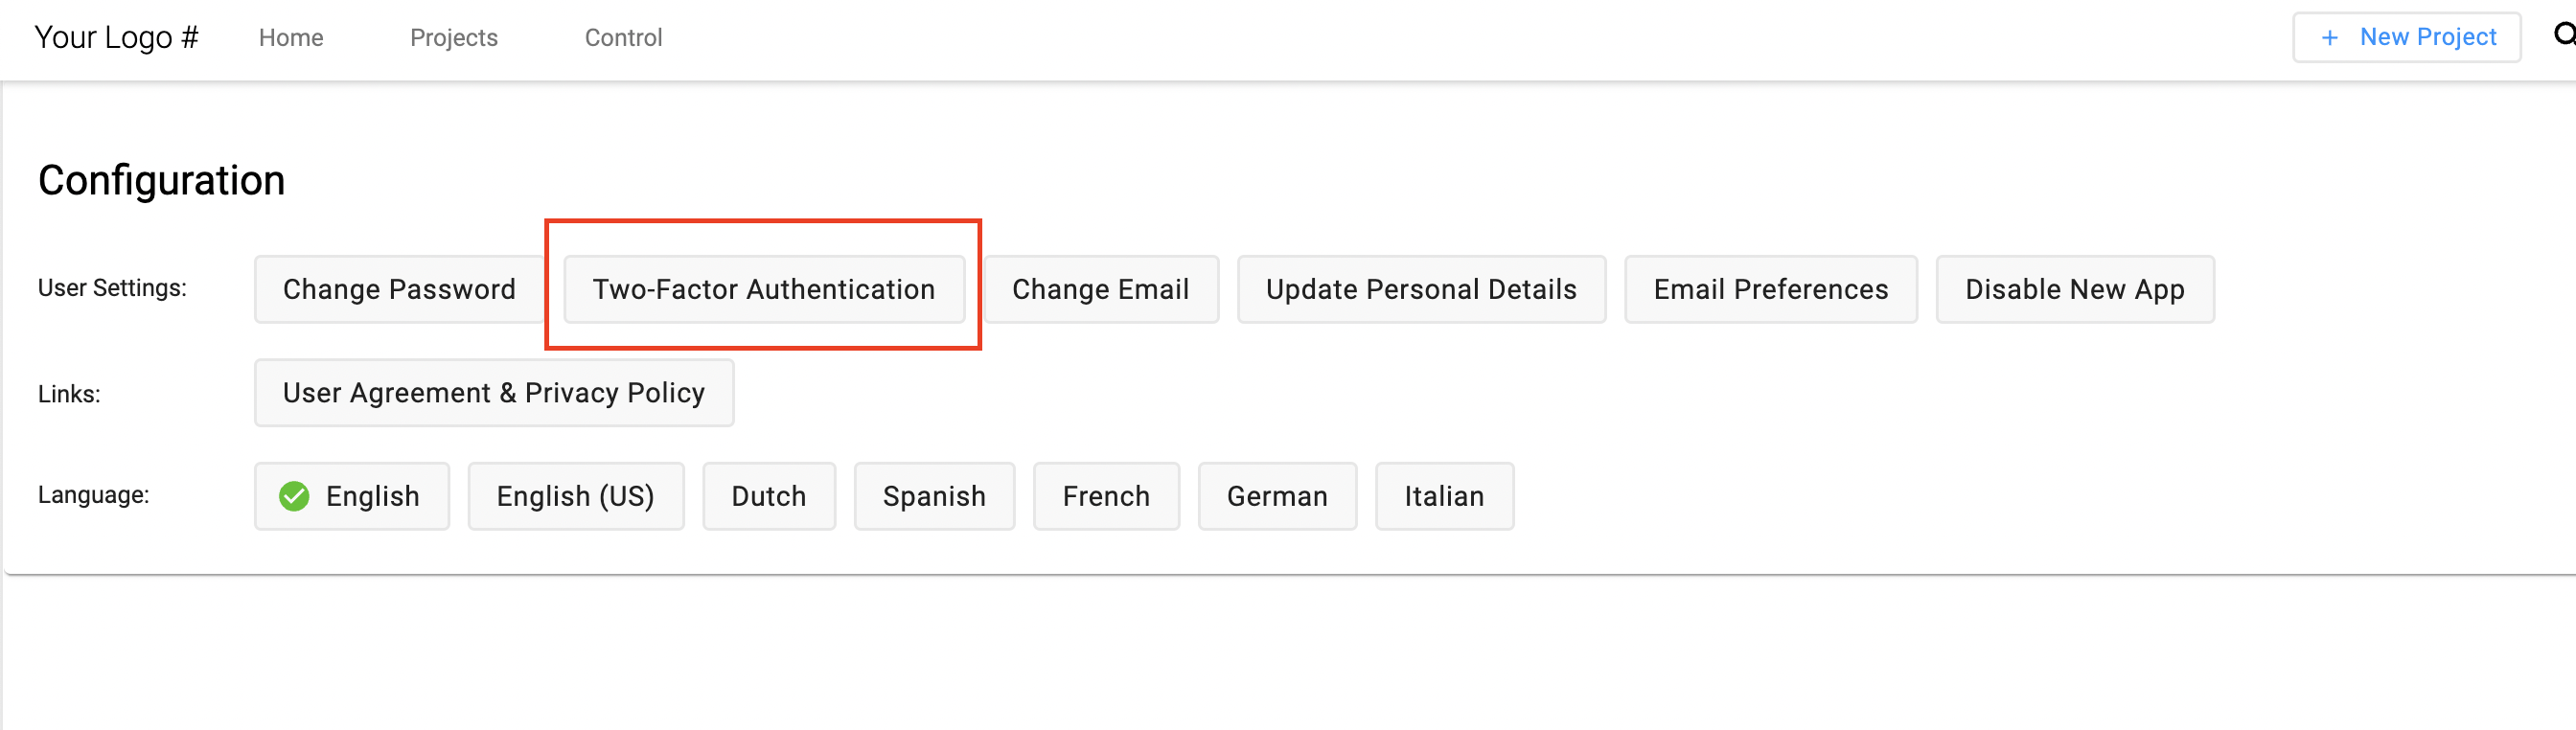
Task: Set language to French
Action: click(x=1106, y=496)
